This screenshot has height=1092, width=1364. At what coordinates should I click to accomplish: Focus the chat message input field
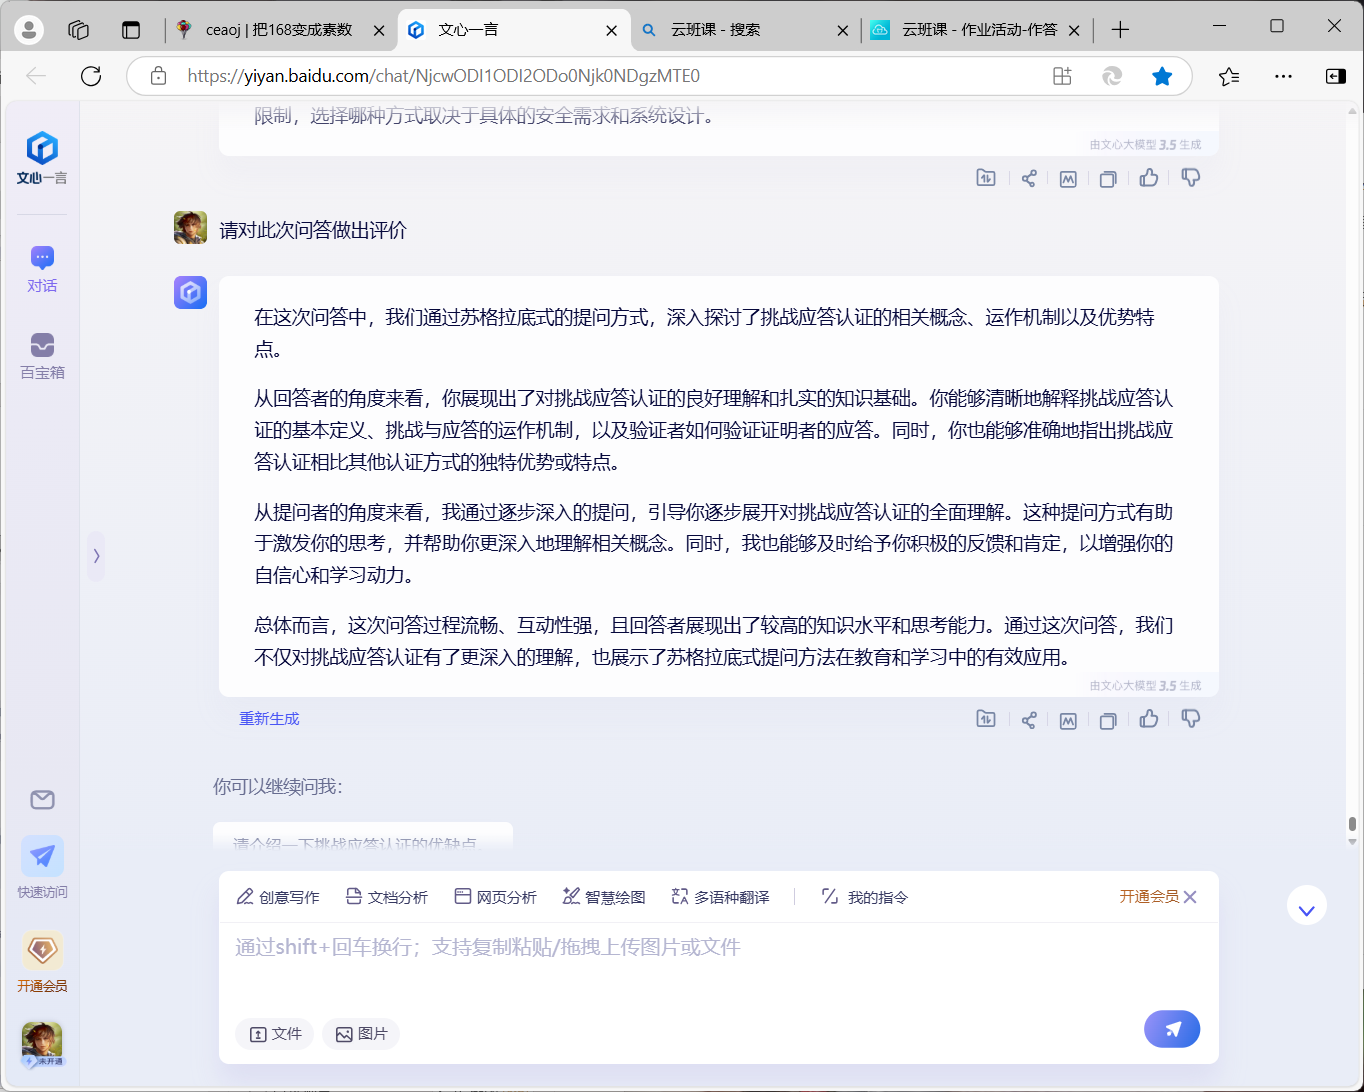click(x=718, y=965)
